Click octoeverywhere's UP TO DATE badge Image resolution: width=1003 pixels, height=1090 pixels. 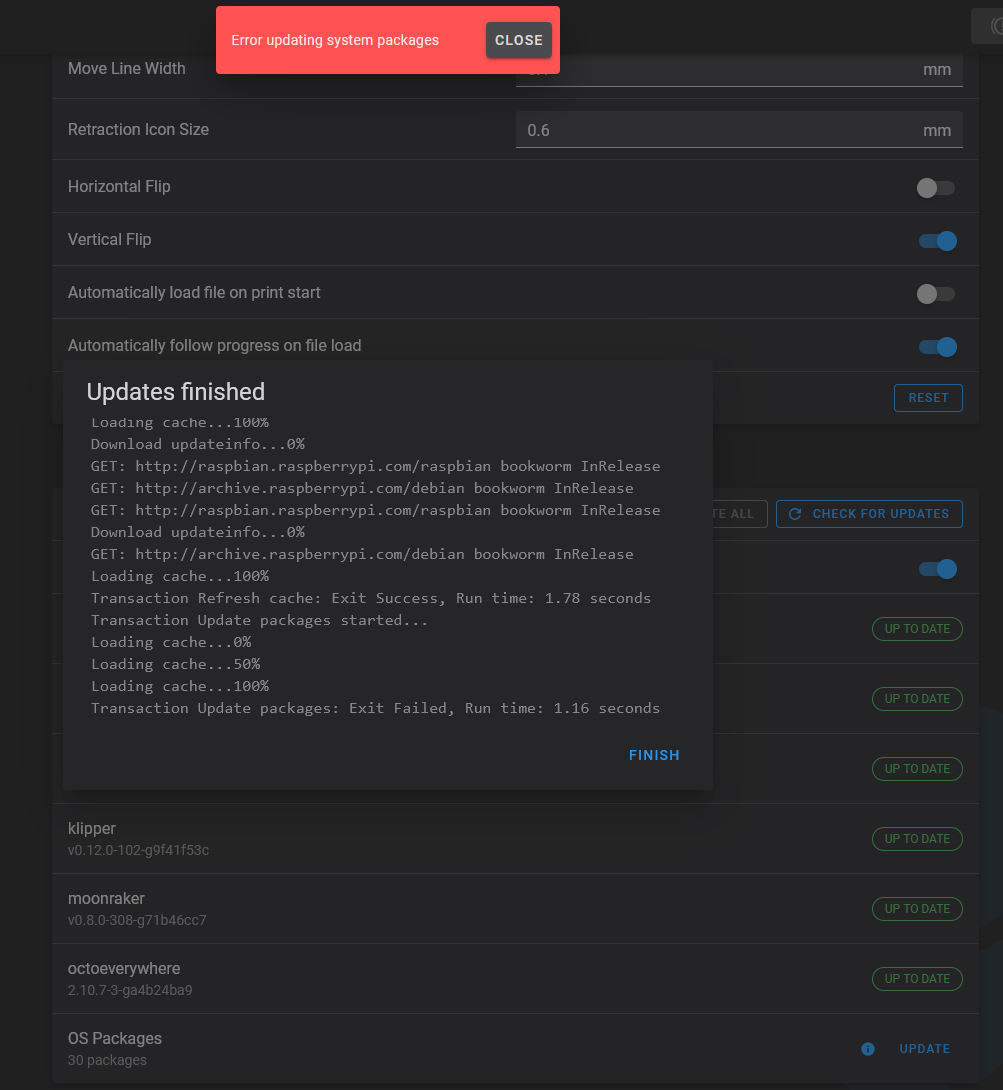tap(917, 979)
